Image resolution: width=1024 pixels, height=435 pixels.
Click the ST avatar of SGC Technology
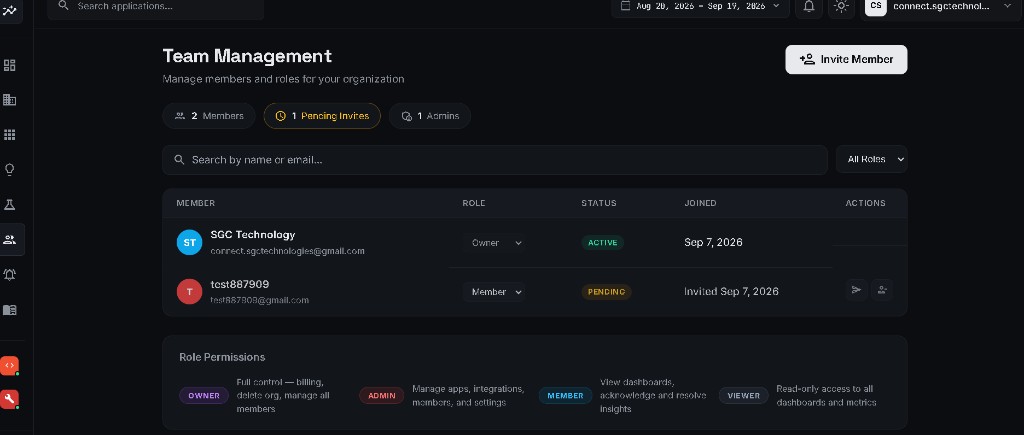pos(189,242)
